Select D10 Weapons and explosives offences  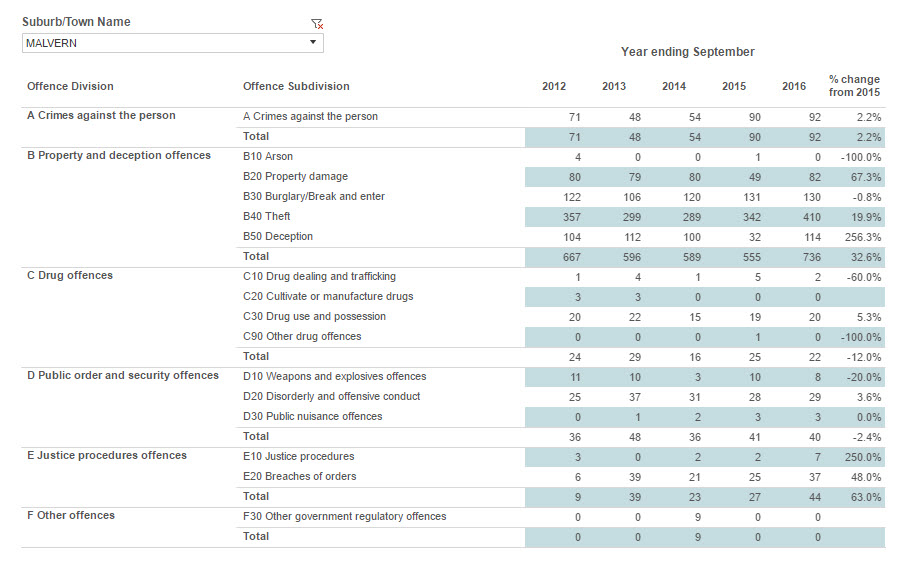pos(335,376)
